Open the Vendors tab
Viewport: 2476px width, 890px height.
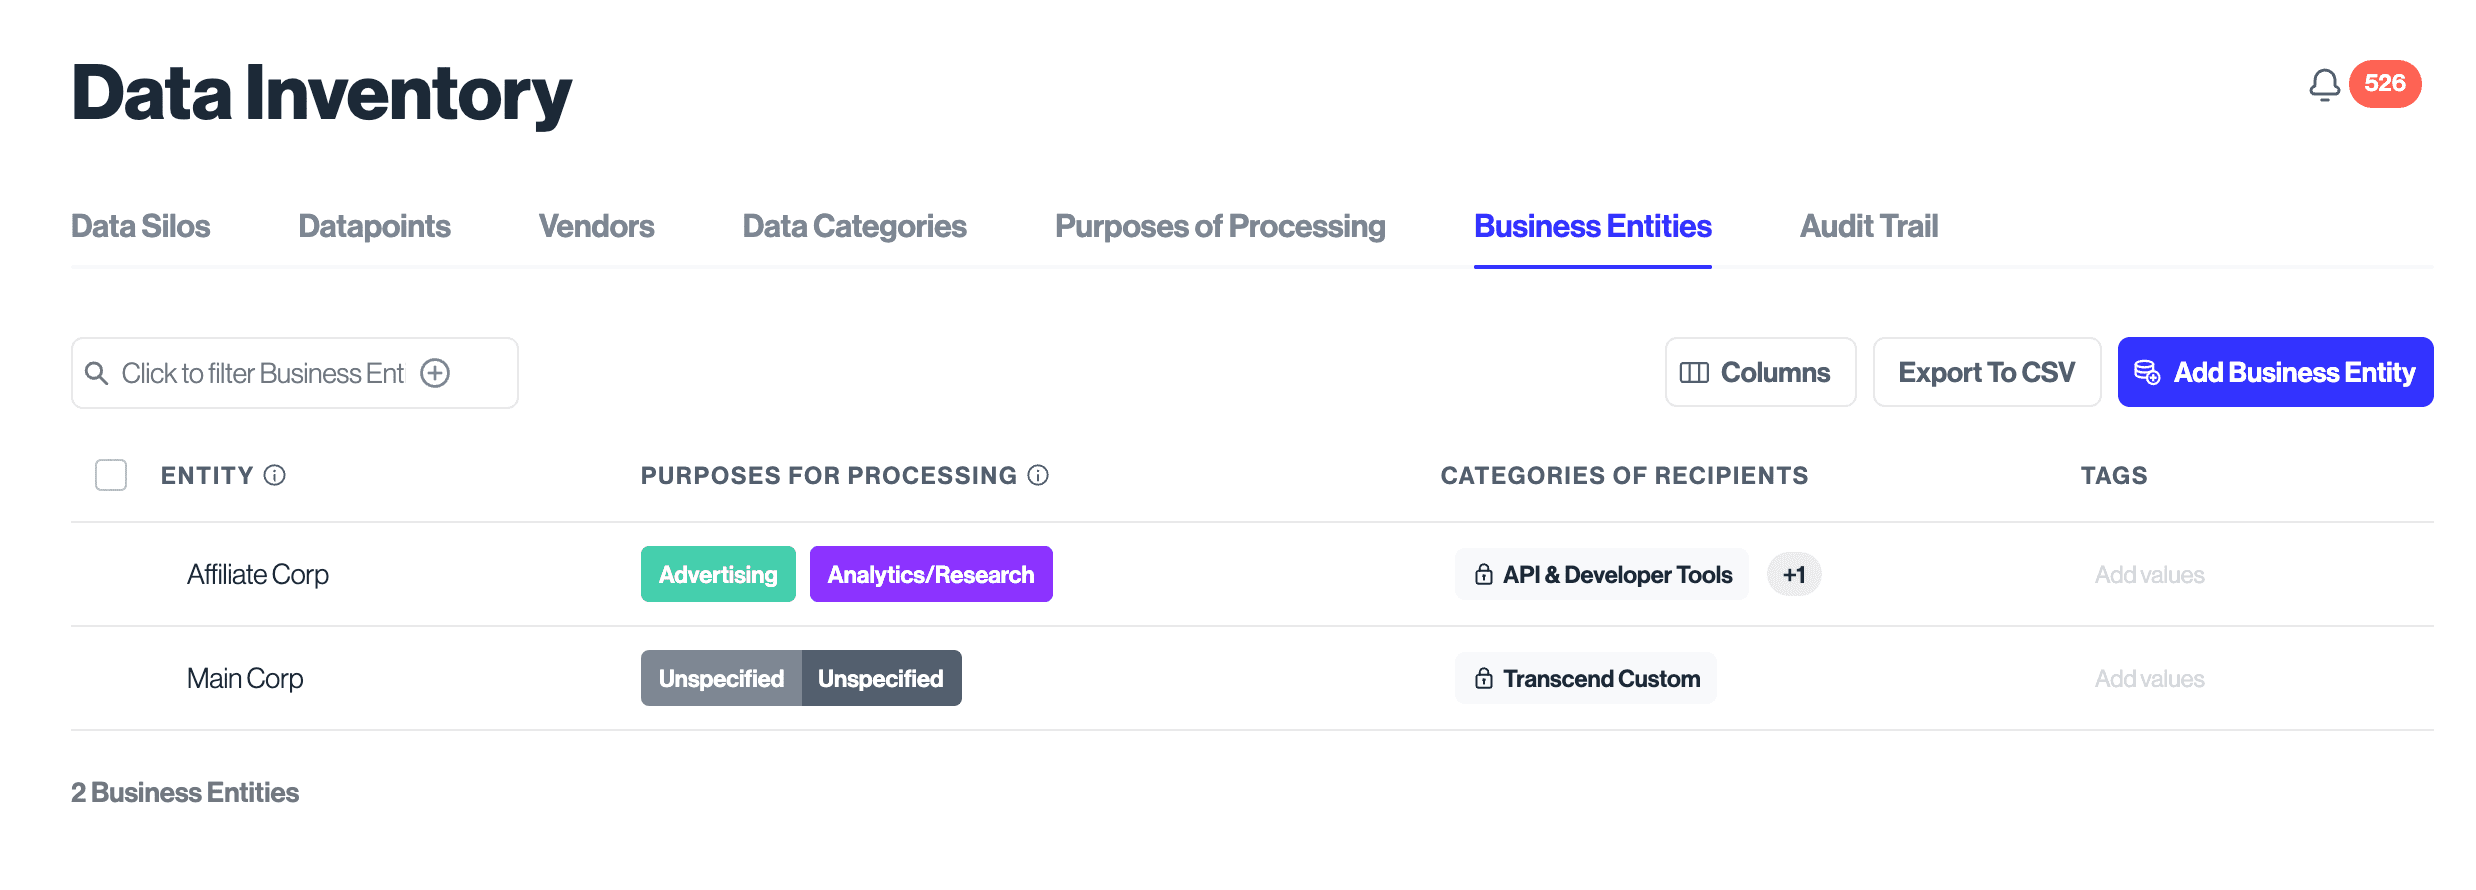coord(596,227)
